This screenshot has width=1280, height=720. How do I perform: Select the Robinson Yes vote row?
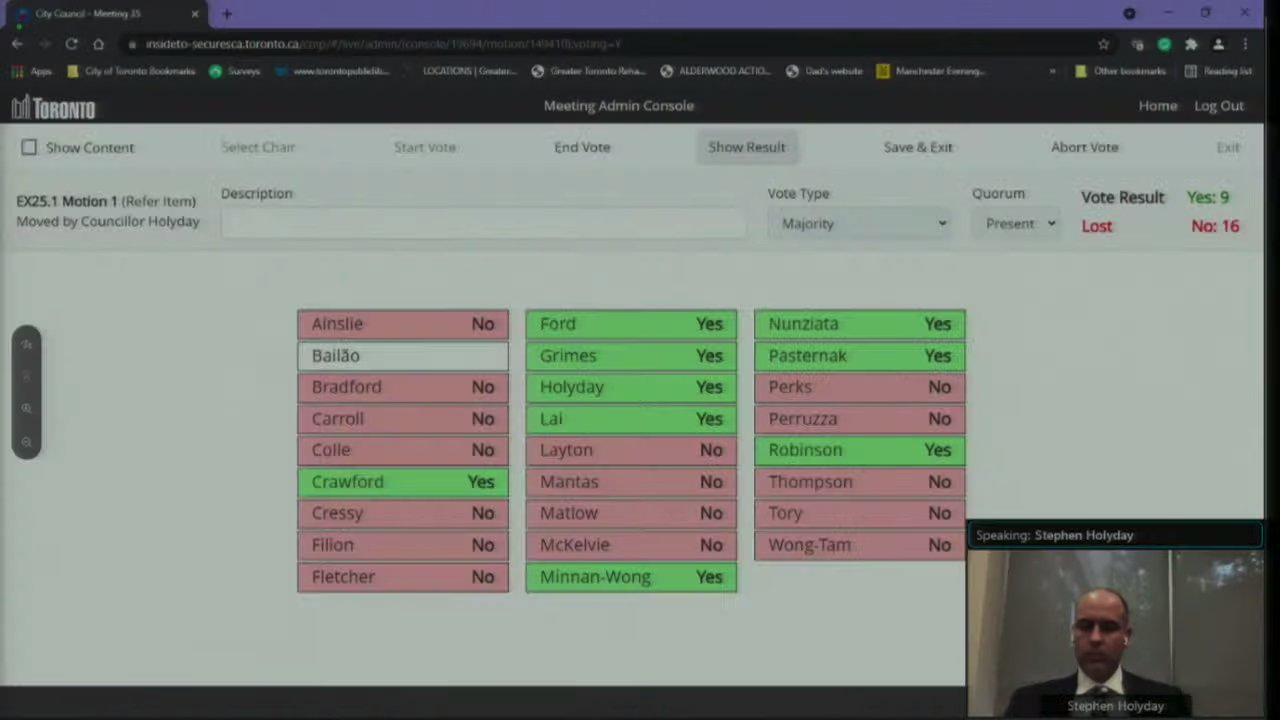pos(860,450)
